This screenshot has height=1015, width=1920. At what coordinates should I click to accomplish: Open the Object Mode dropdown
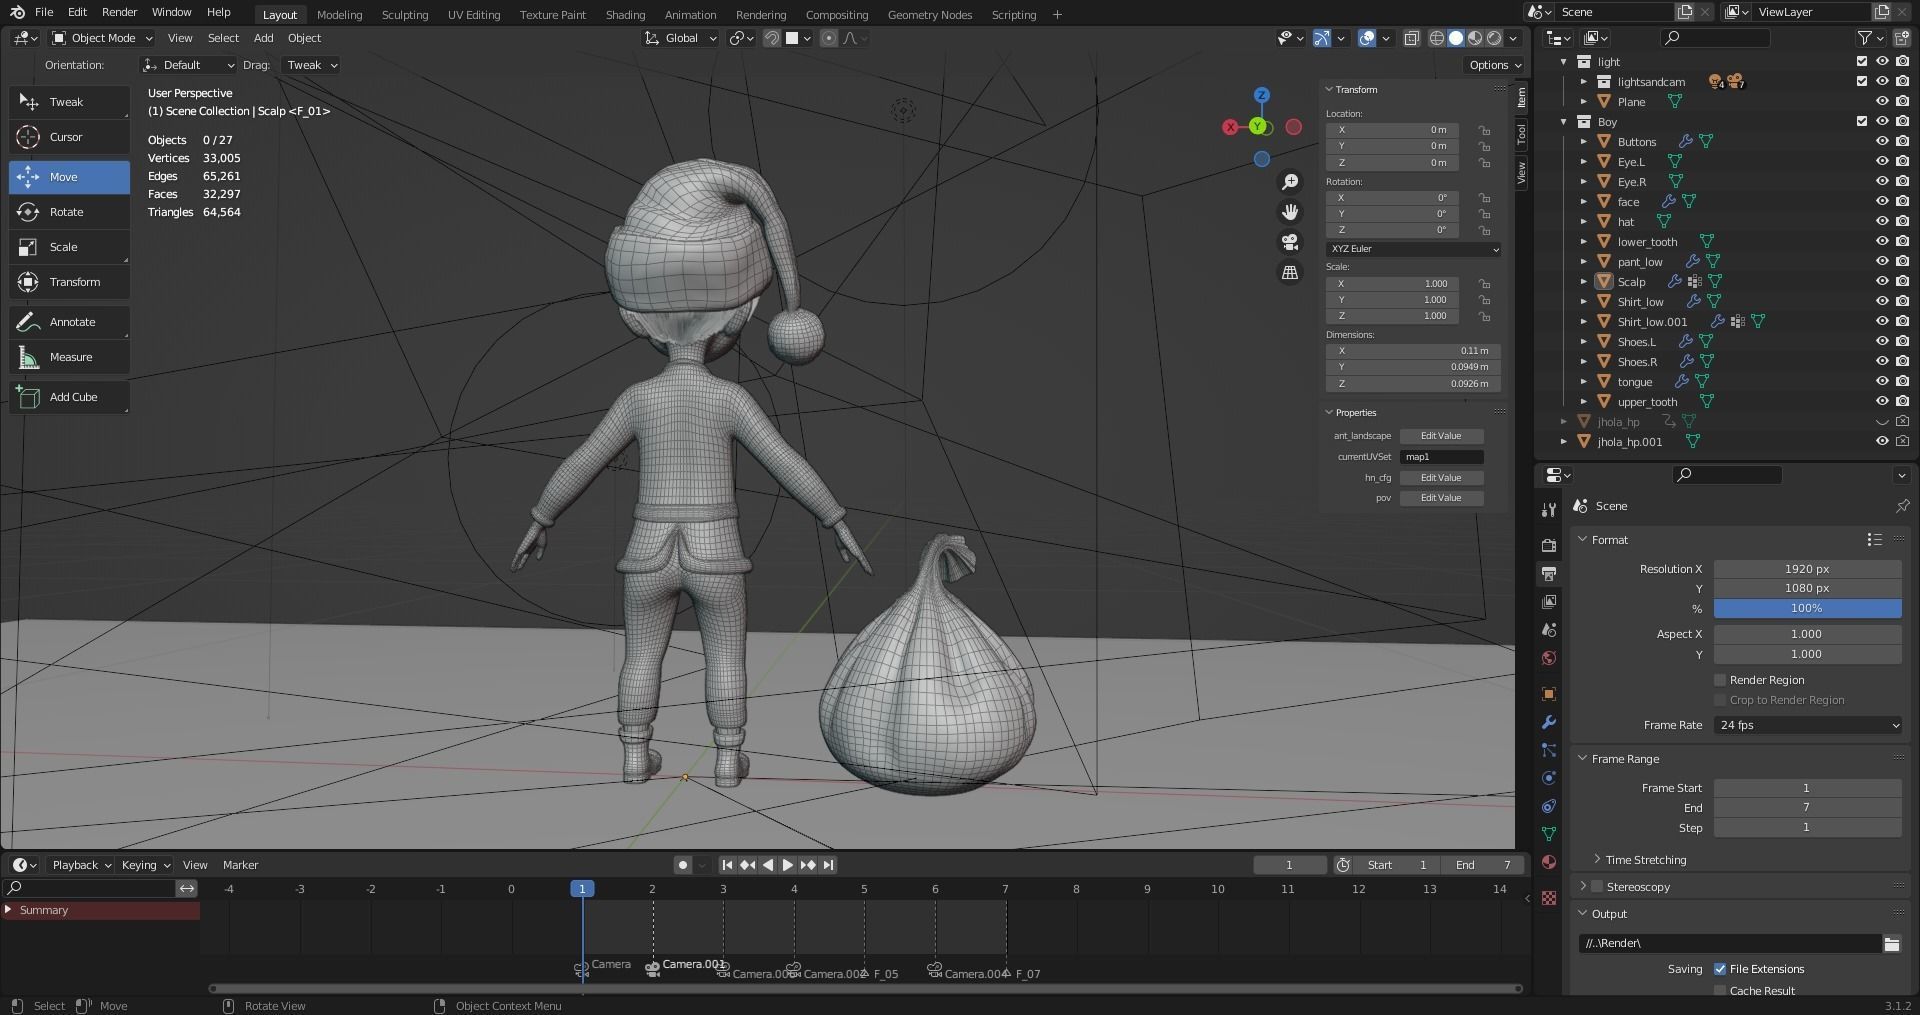102,38
